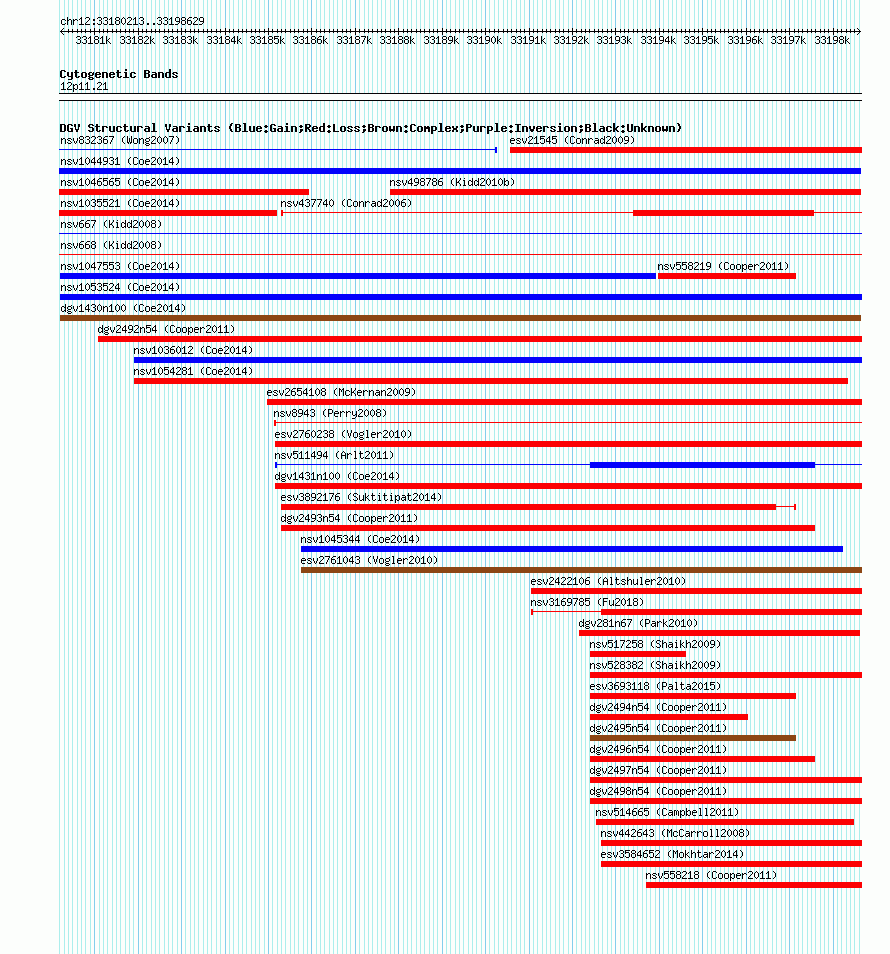Screen dimensions: 890x954
Task: Select esv3584652 (Mokhtar2014) label
Action: [x=672, y=854]
